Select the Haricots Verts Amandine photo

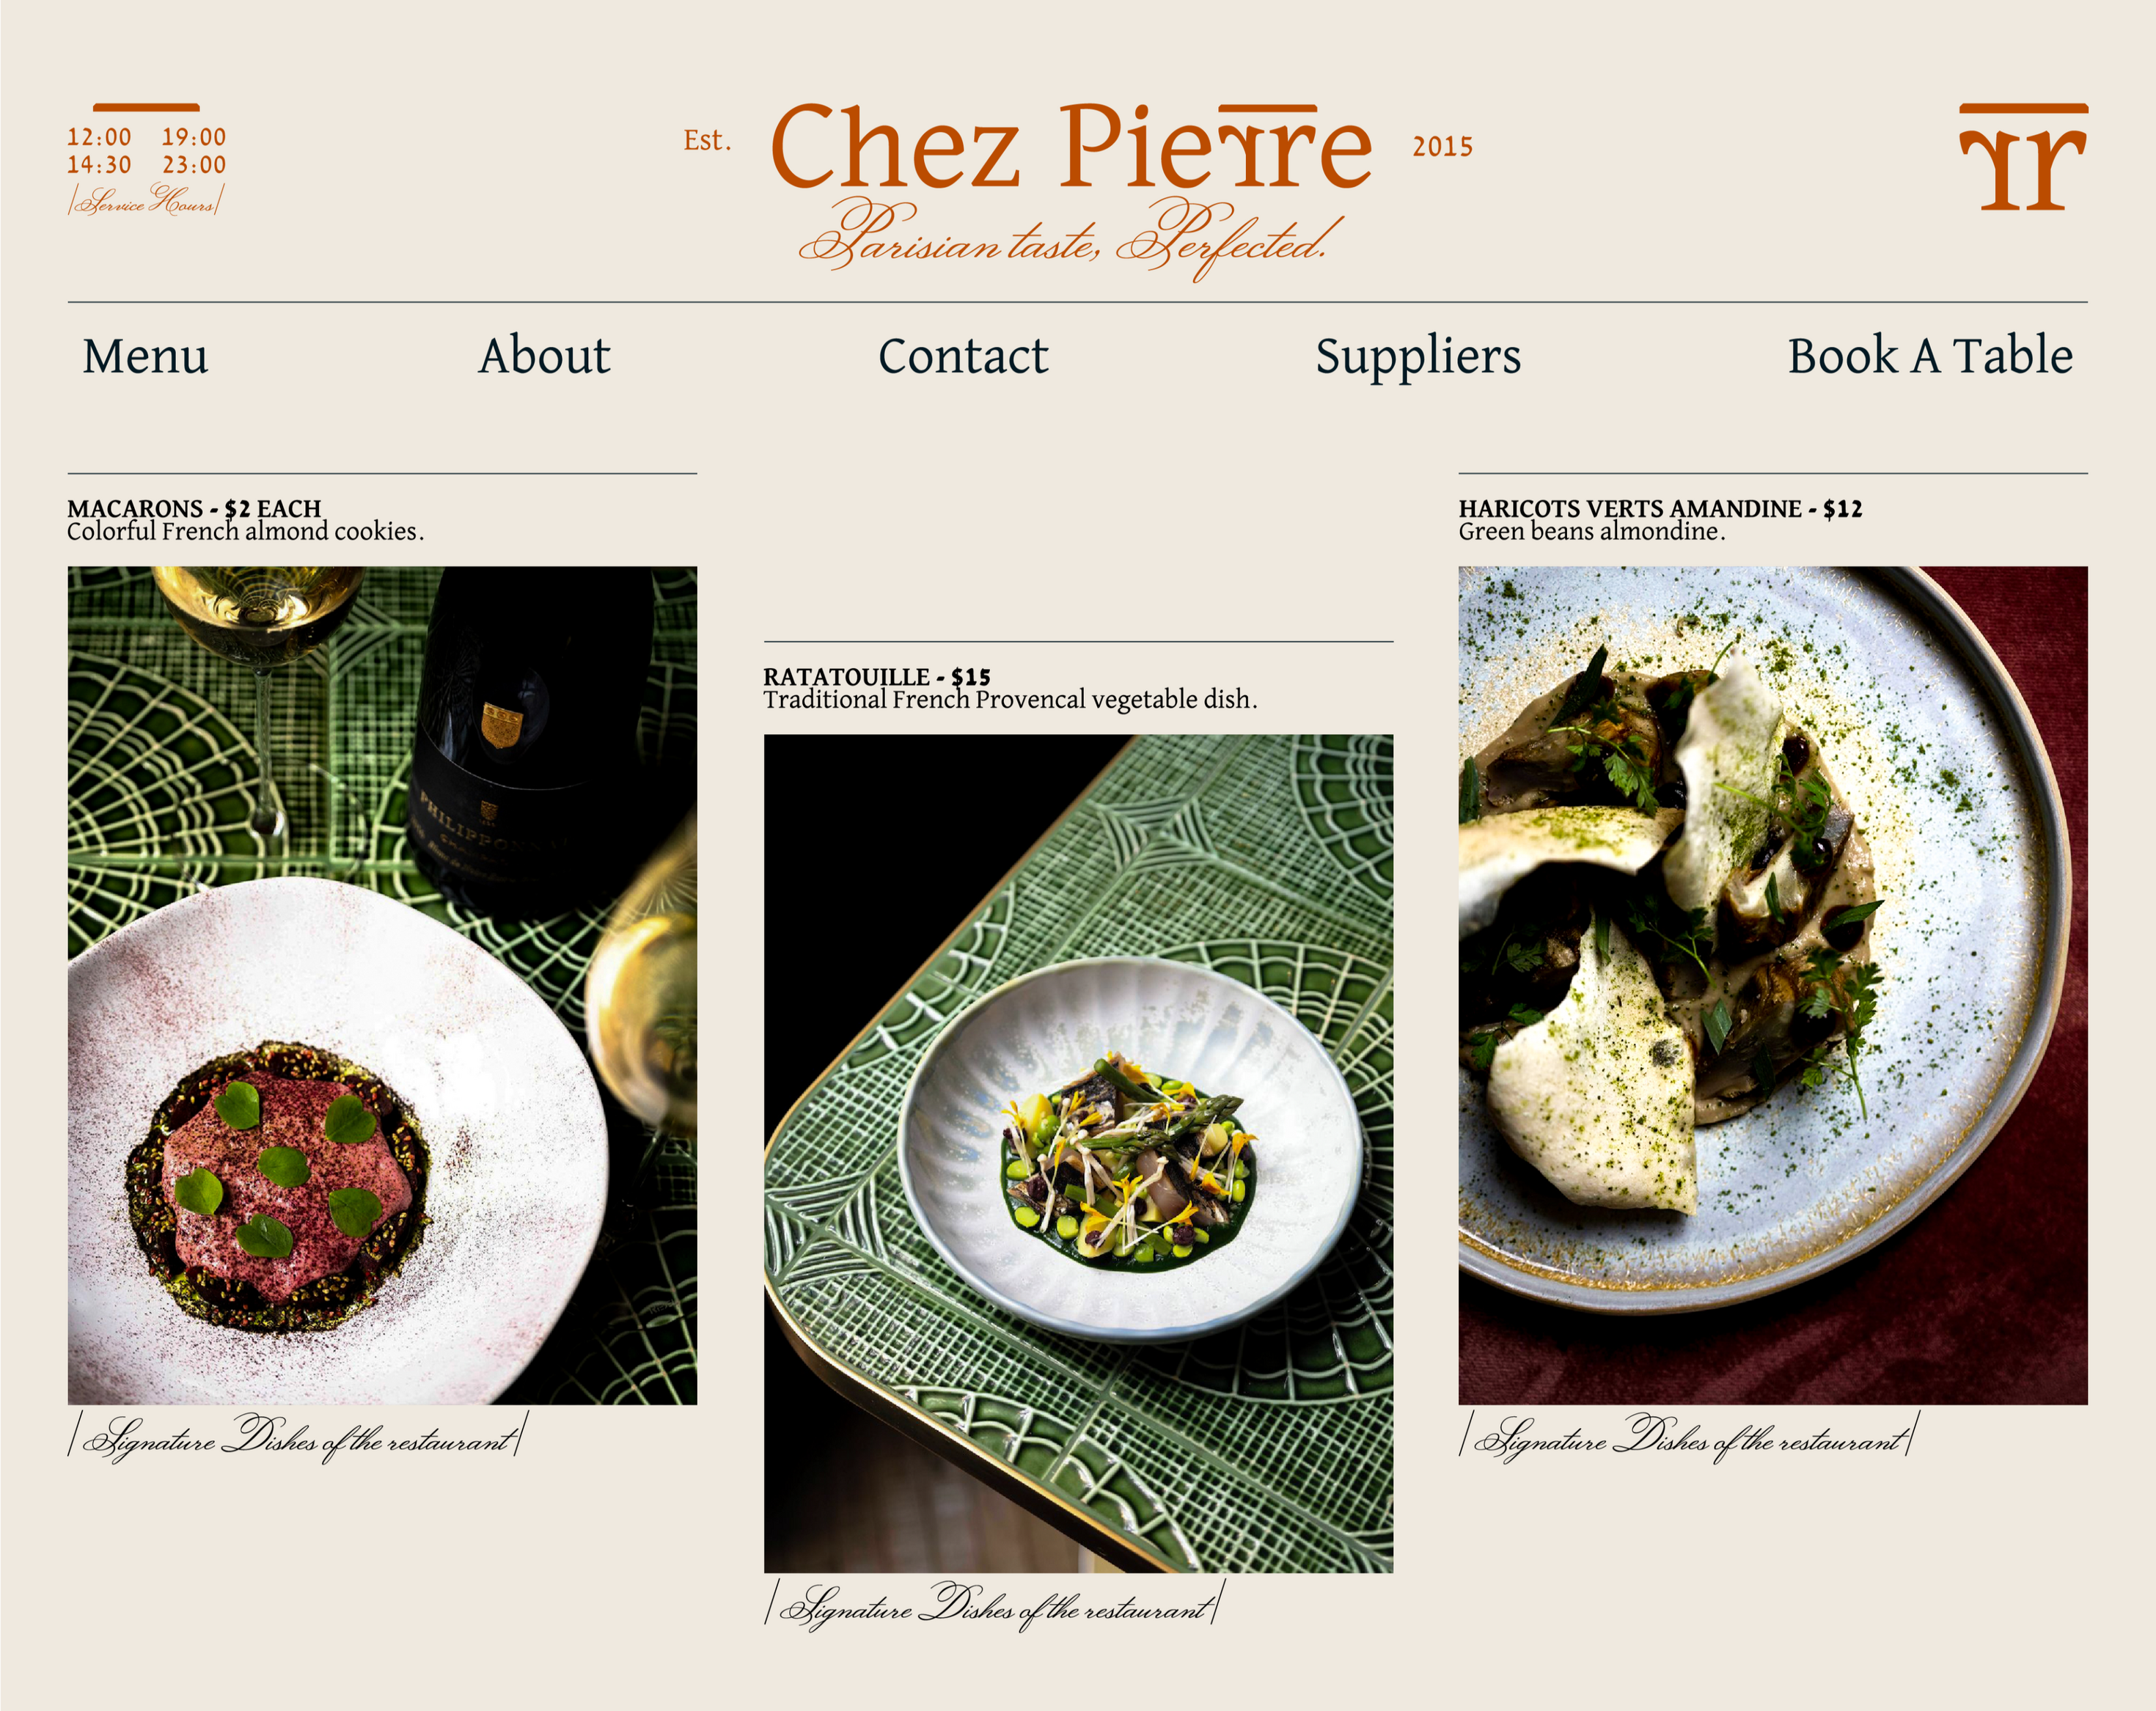[x=1772, y=985]
